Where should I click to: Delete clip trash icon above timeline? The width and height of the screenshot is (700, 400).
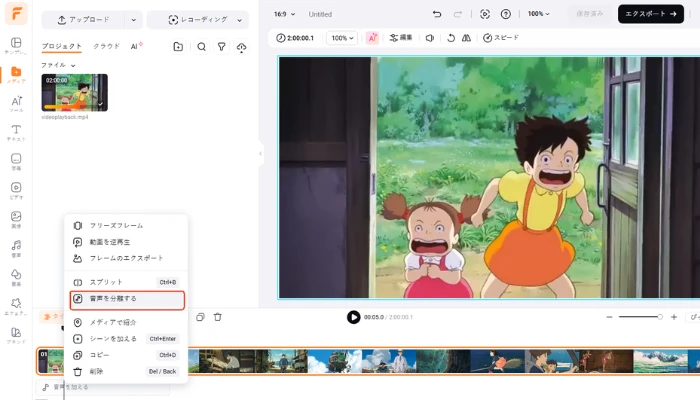click(217, 317)
